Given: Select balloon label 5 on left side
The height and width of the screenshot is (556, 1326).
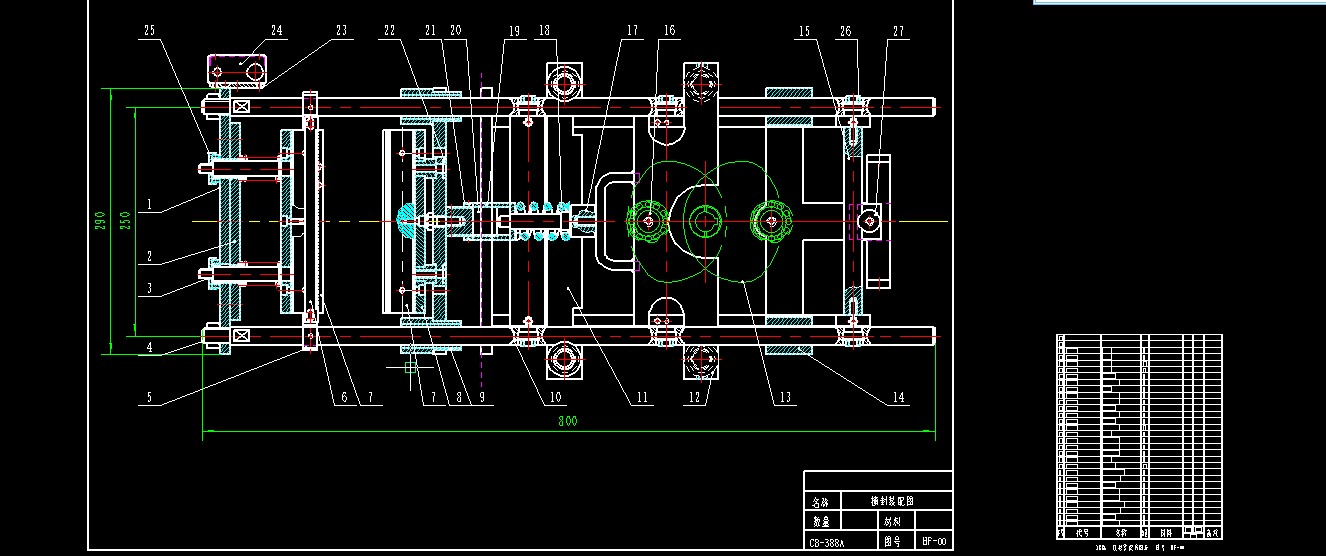Looking at the screenshot, I should point(148,398).
